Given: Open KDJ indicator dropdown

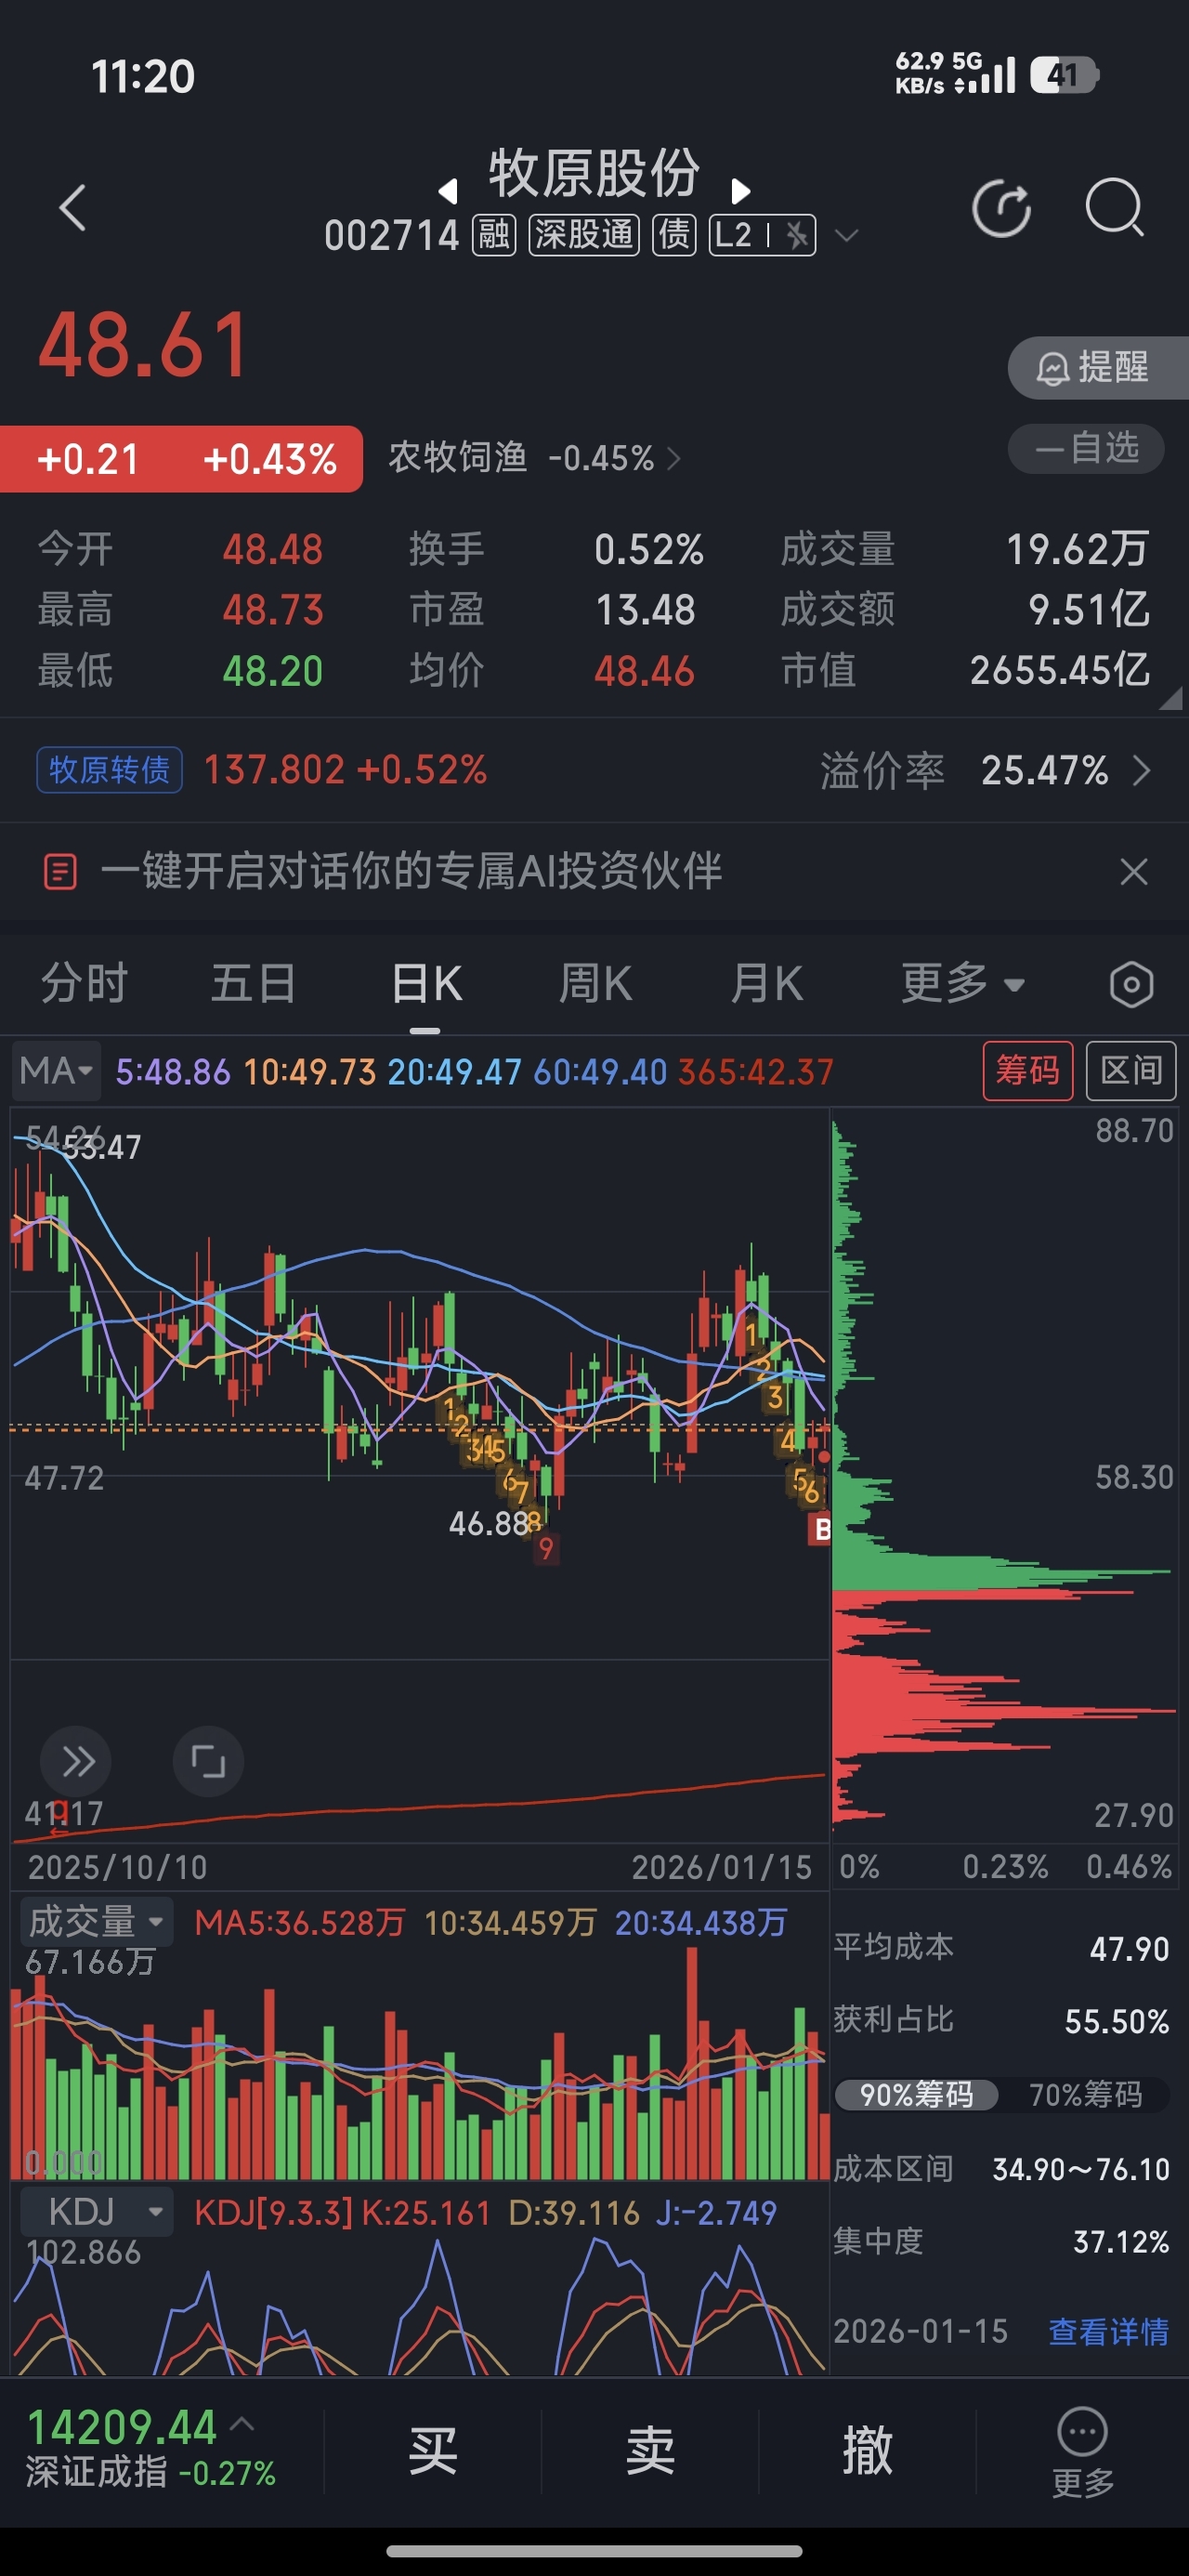Looking at the screenshot, I should point(96,2211).
